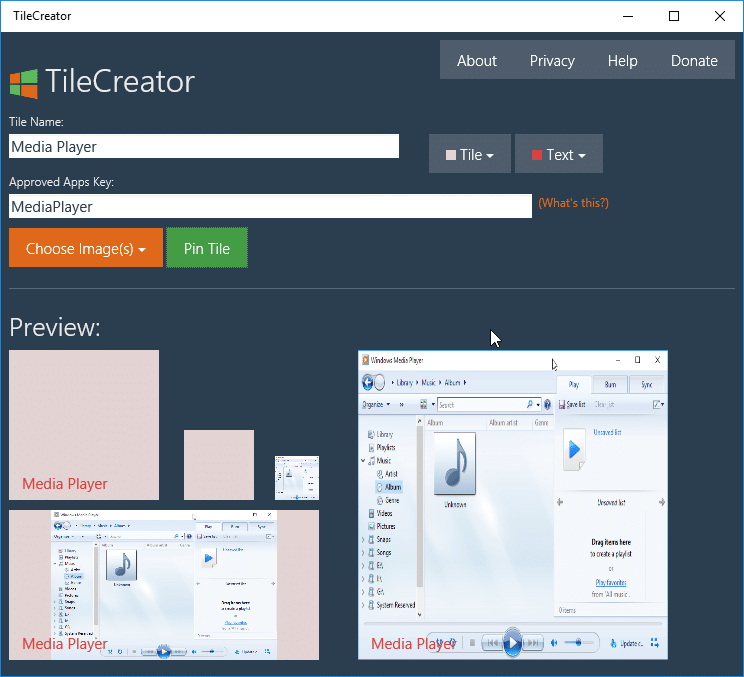Select the wide tile preview

[x=164, y=584]
